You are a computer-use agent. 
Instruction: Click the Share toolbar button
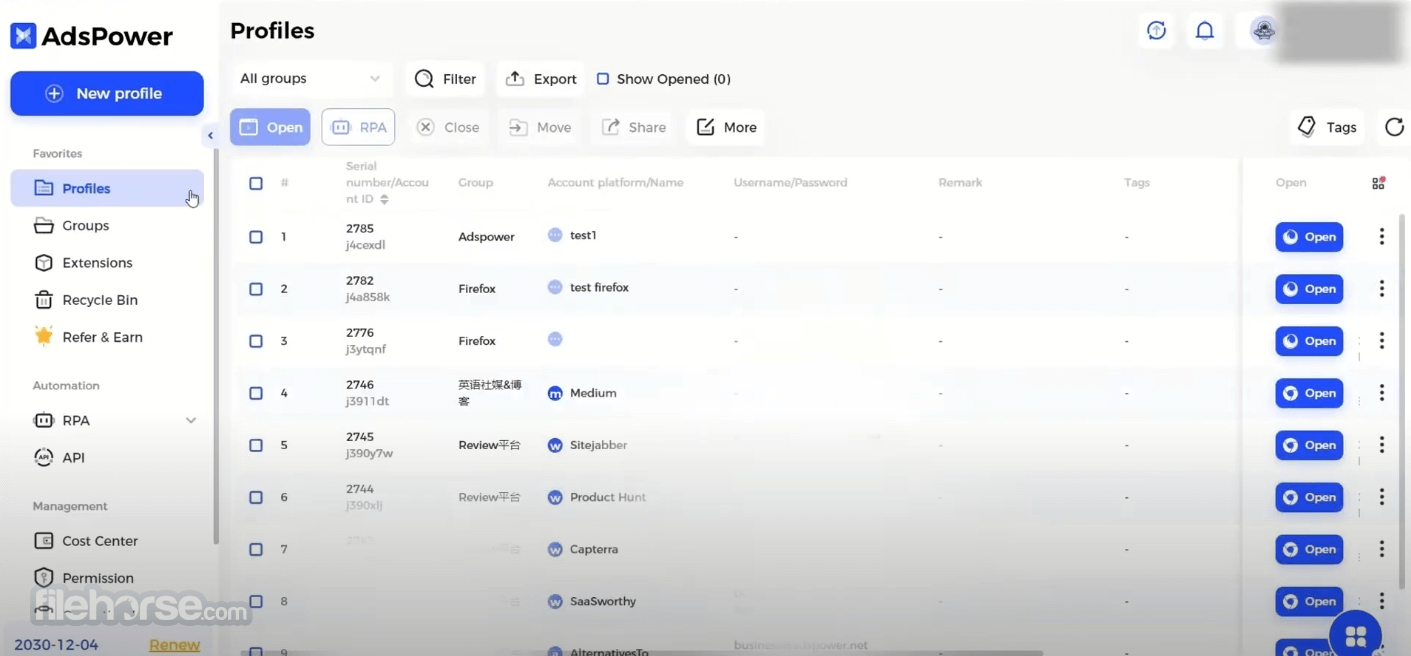pos(633,127)
